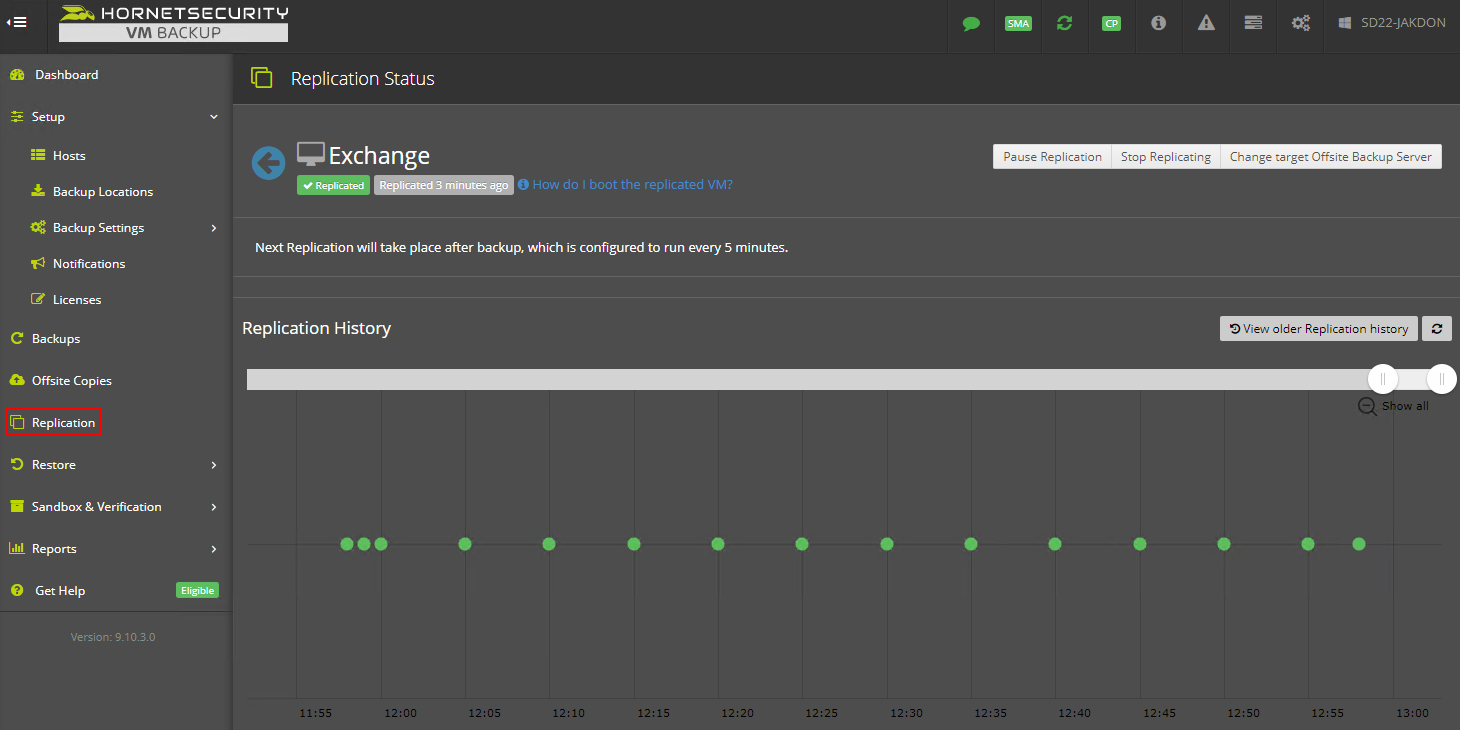Click the Eligible badge
This screenshot has height=730, width=1460.
tap(197, 591)
